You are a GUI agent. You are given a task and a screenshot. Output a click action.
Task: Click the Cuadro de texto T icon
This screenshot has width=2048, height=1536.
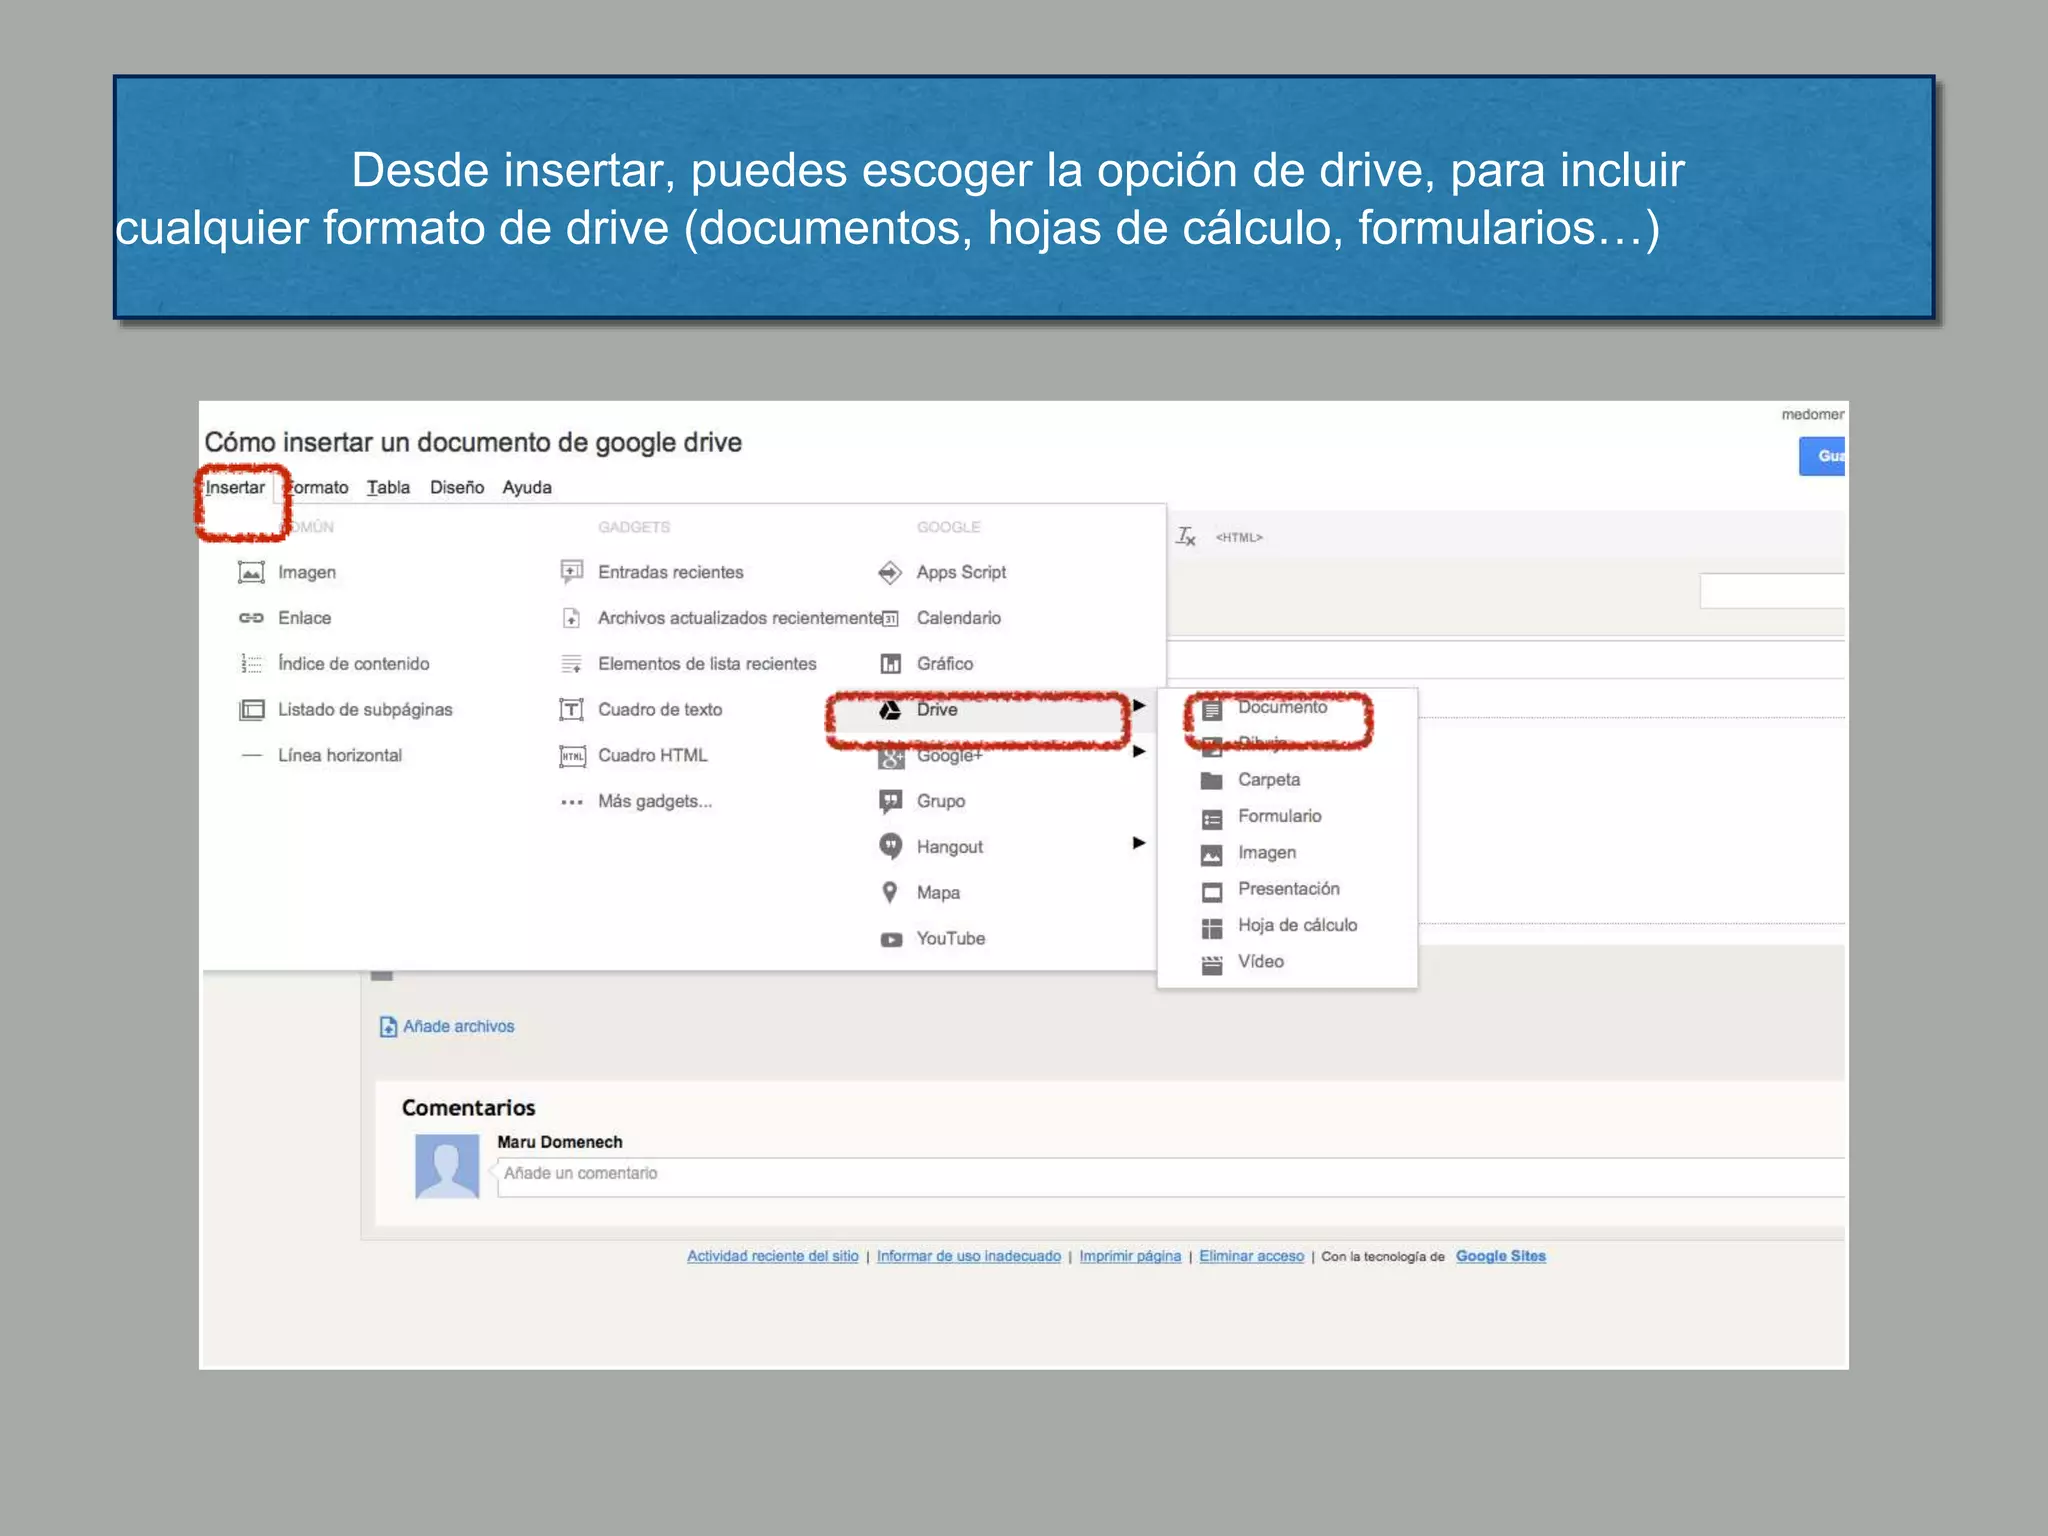point(572,710)
